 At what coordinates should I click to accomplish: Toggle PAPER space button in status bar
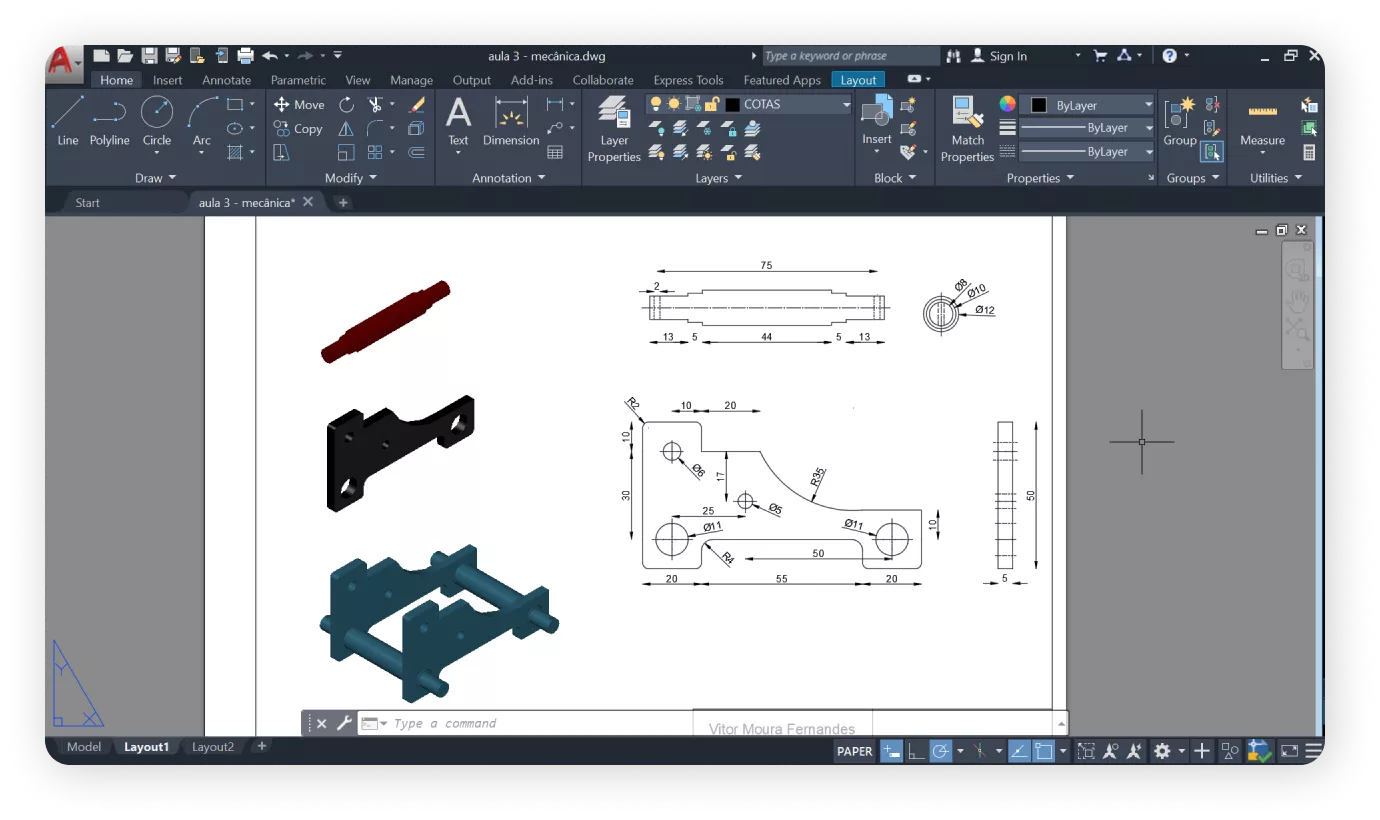tap(854, 751)
